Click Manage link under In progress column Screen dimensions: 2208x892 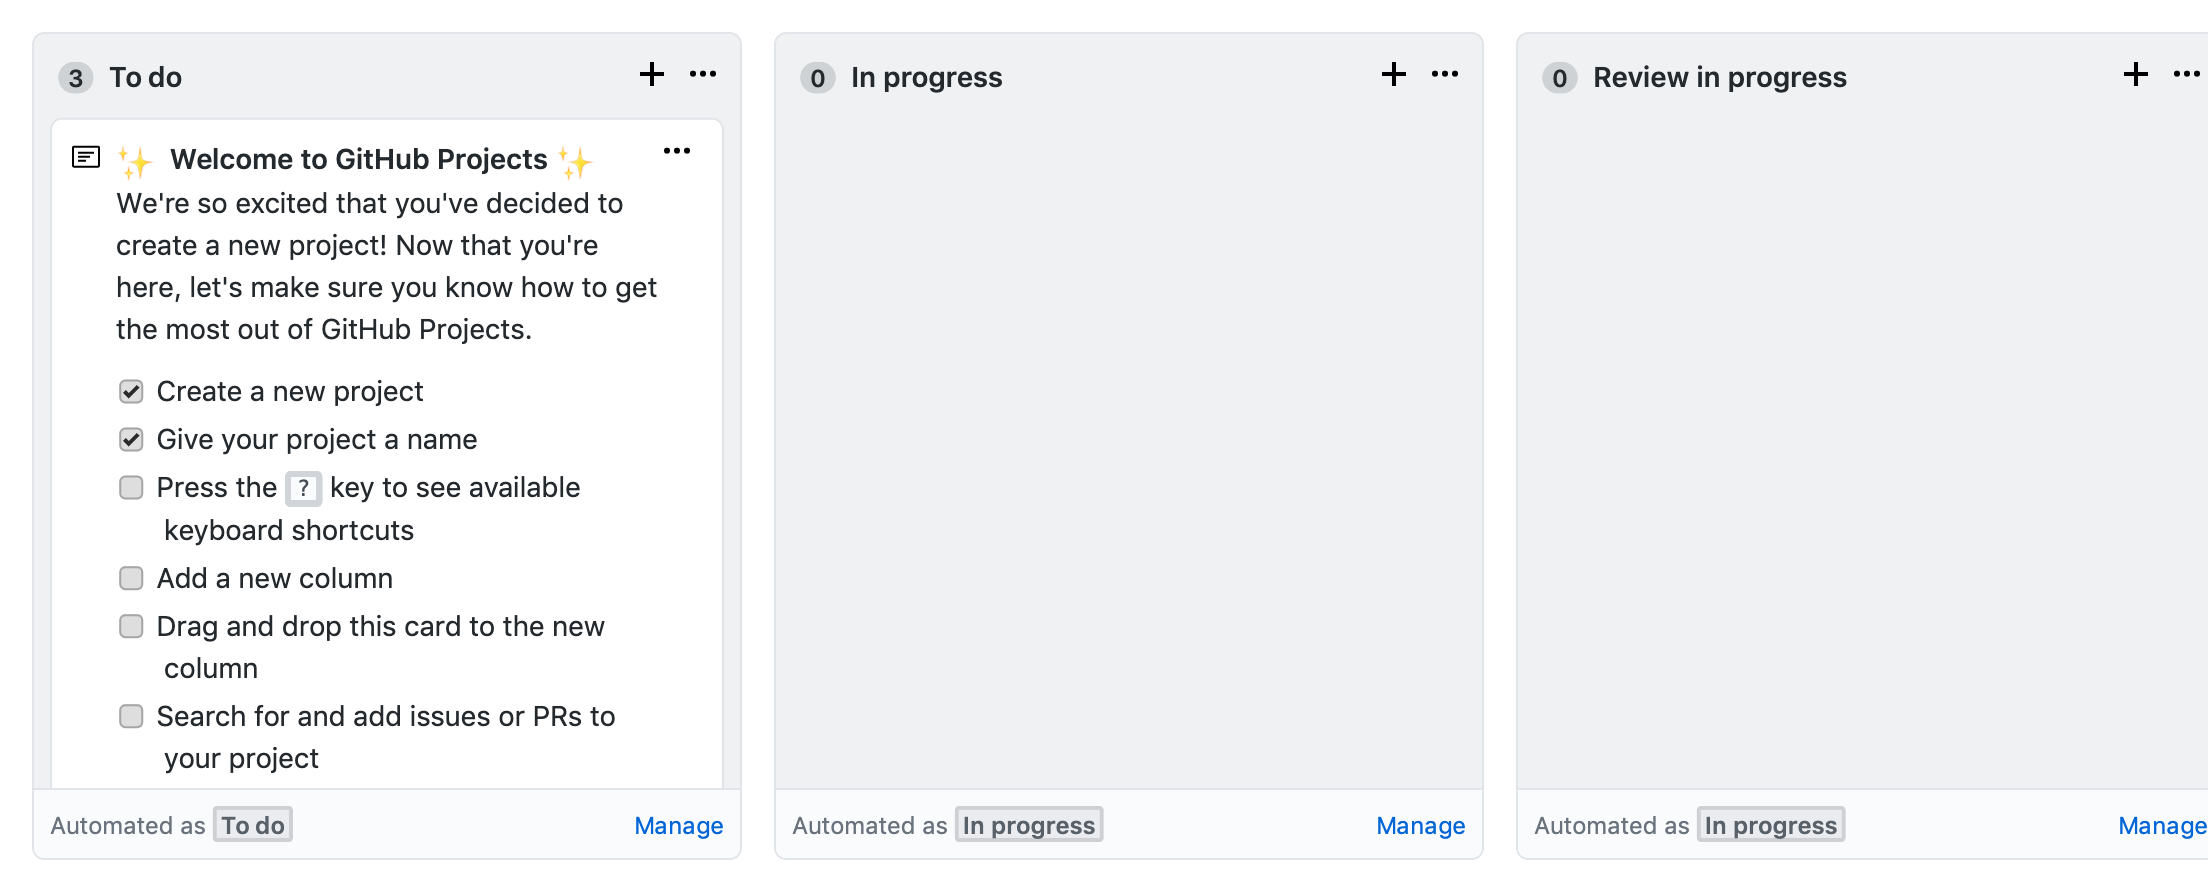tap(1421, 825)
